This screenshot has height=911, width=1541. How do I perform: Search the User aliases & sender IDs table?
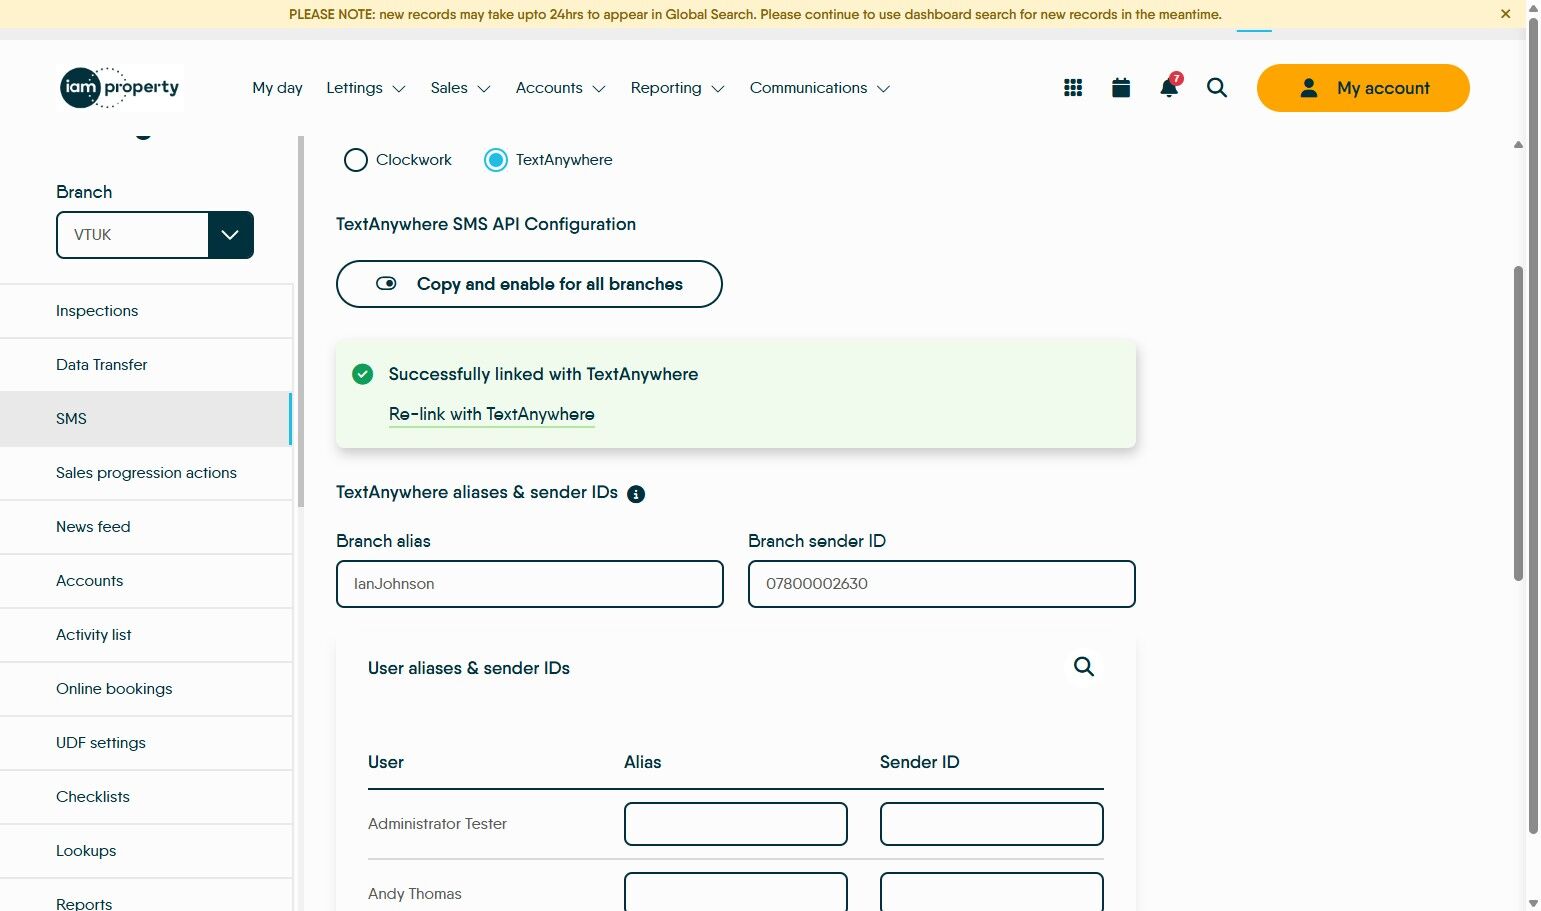1084,667
